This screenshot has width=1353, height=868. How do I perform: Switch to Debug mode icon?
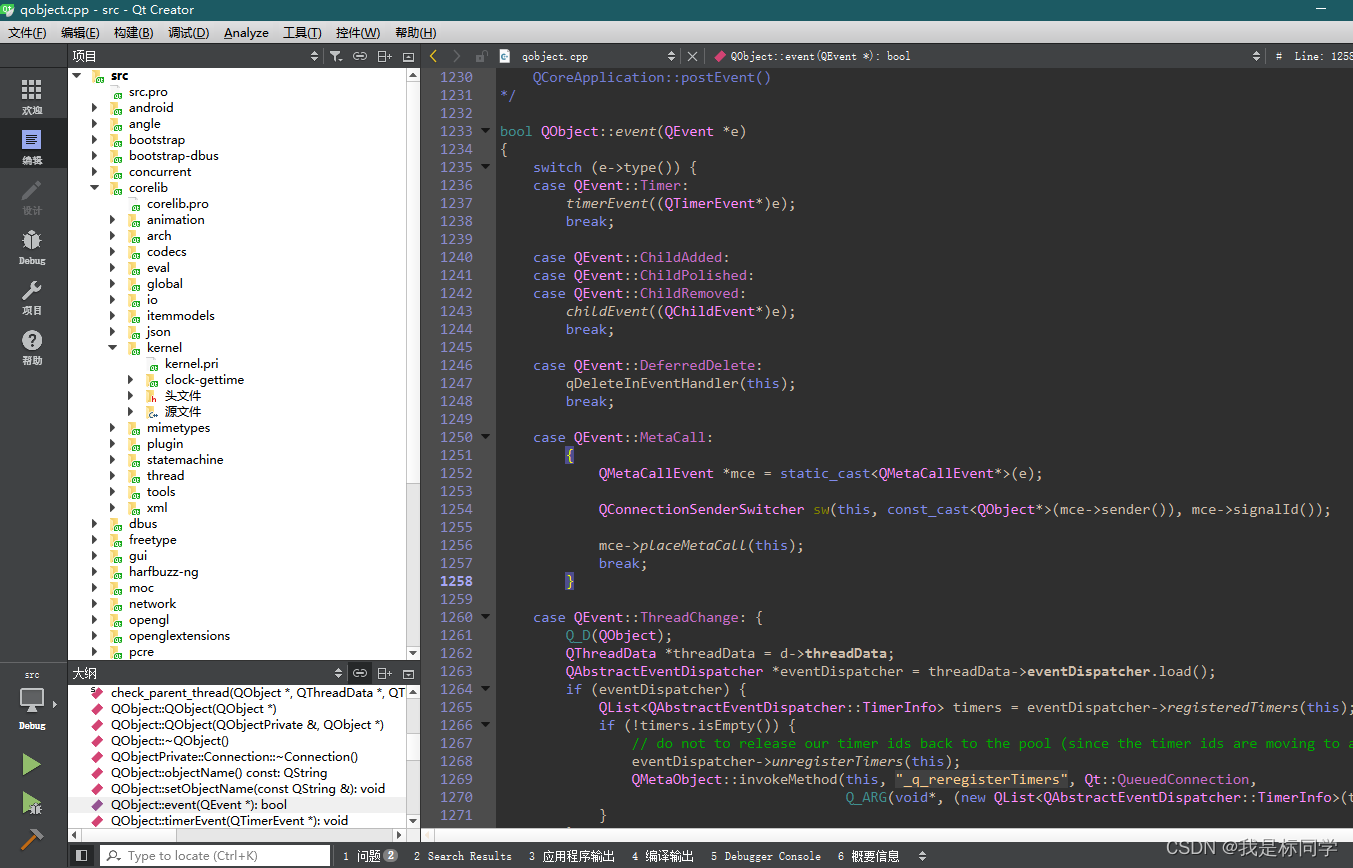click(x=32, y=246)
